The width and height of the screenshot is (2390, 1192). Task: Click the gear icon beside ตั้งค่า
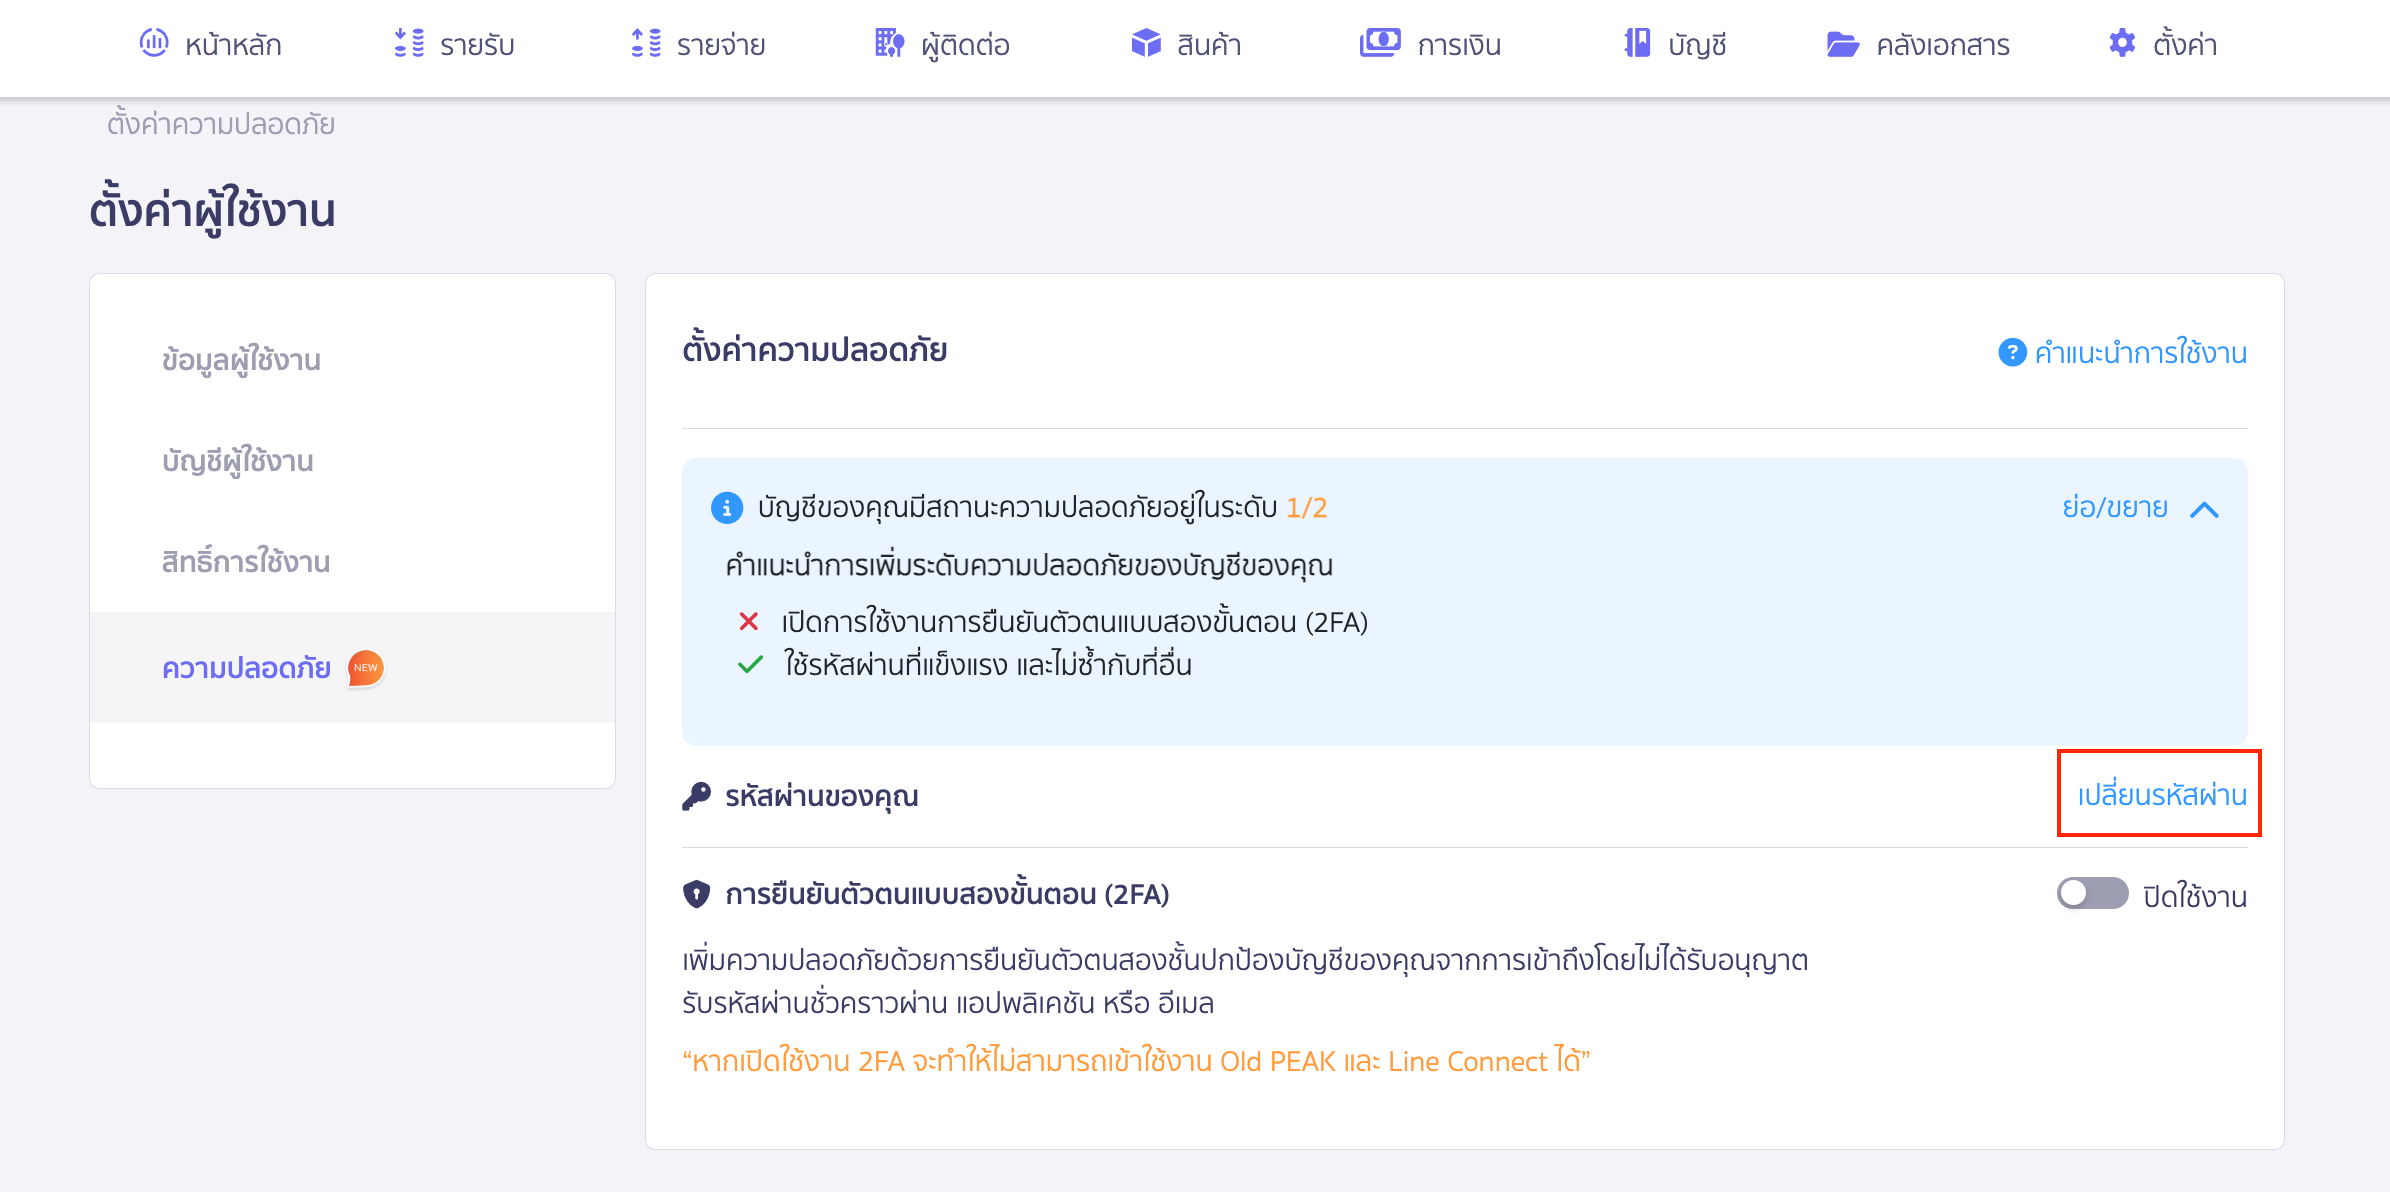pos(2122,43)
